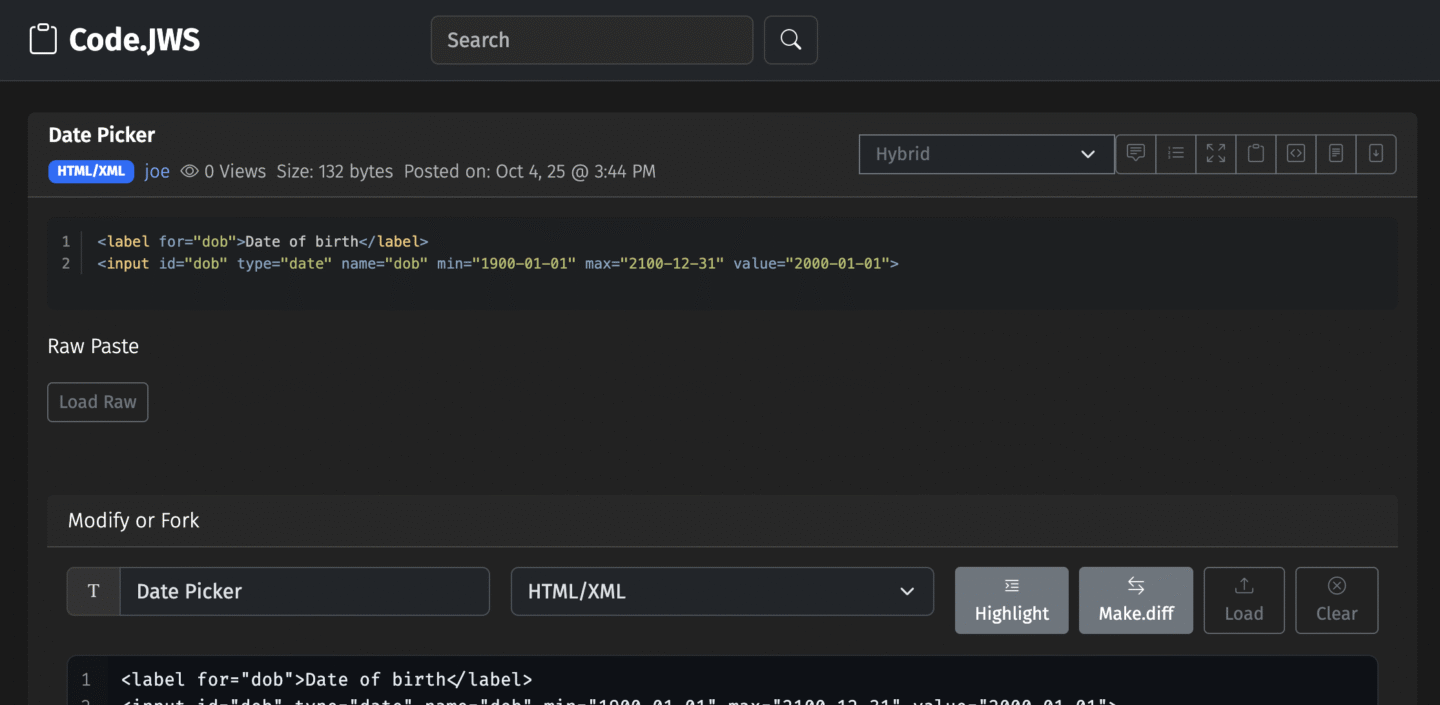Open the Hybrid theme dropdown
Screen dimensions: 1440x705
pyautogui.click(x=986, y=154)
